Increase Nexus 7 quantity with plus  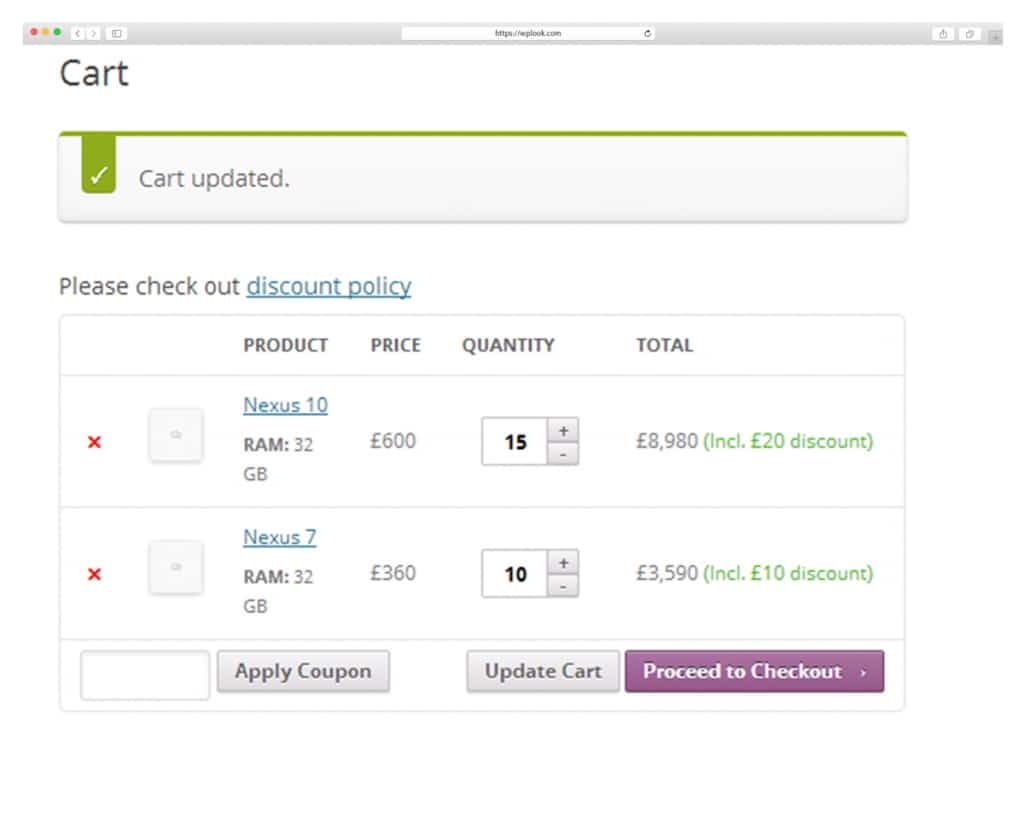click(563, 562)
